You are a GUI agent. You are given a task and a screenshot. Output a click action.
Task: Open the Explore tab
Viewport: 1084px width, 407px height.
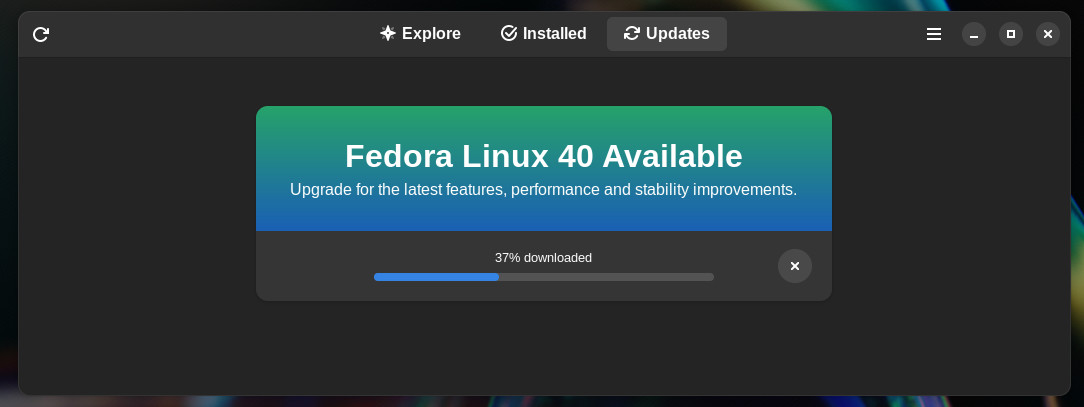(x=420, y=34)
